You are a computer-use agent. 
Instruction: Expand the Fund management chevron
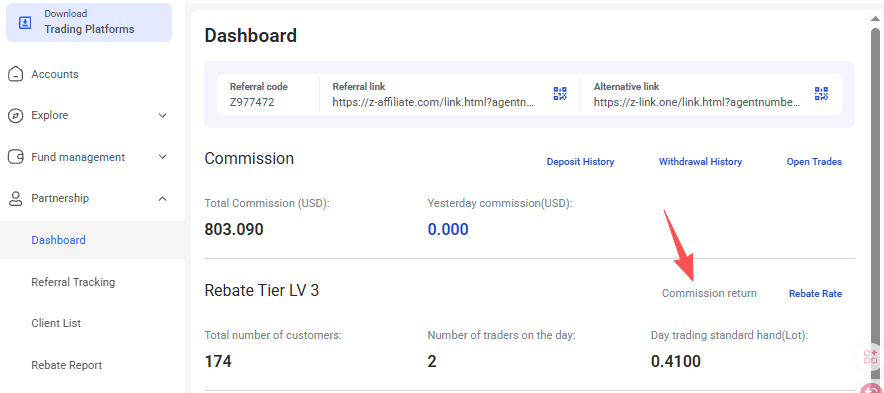click(162, 157)
